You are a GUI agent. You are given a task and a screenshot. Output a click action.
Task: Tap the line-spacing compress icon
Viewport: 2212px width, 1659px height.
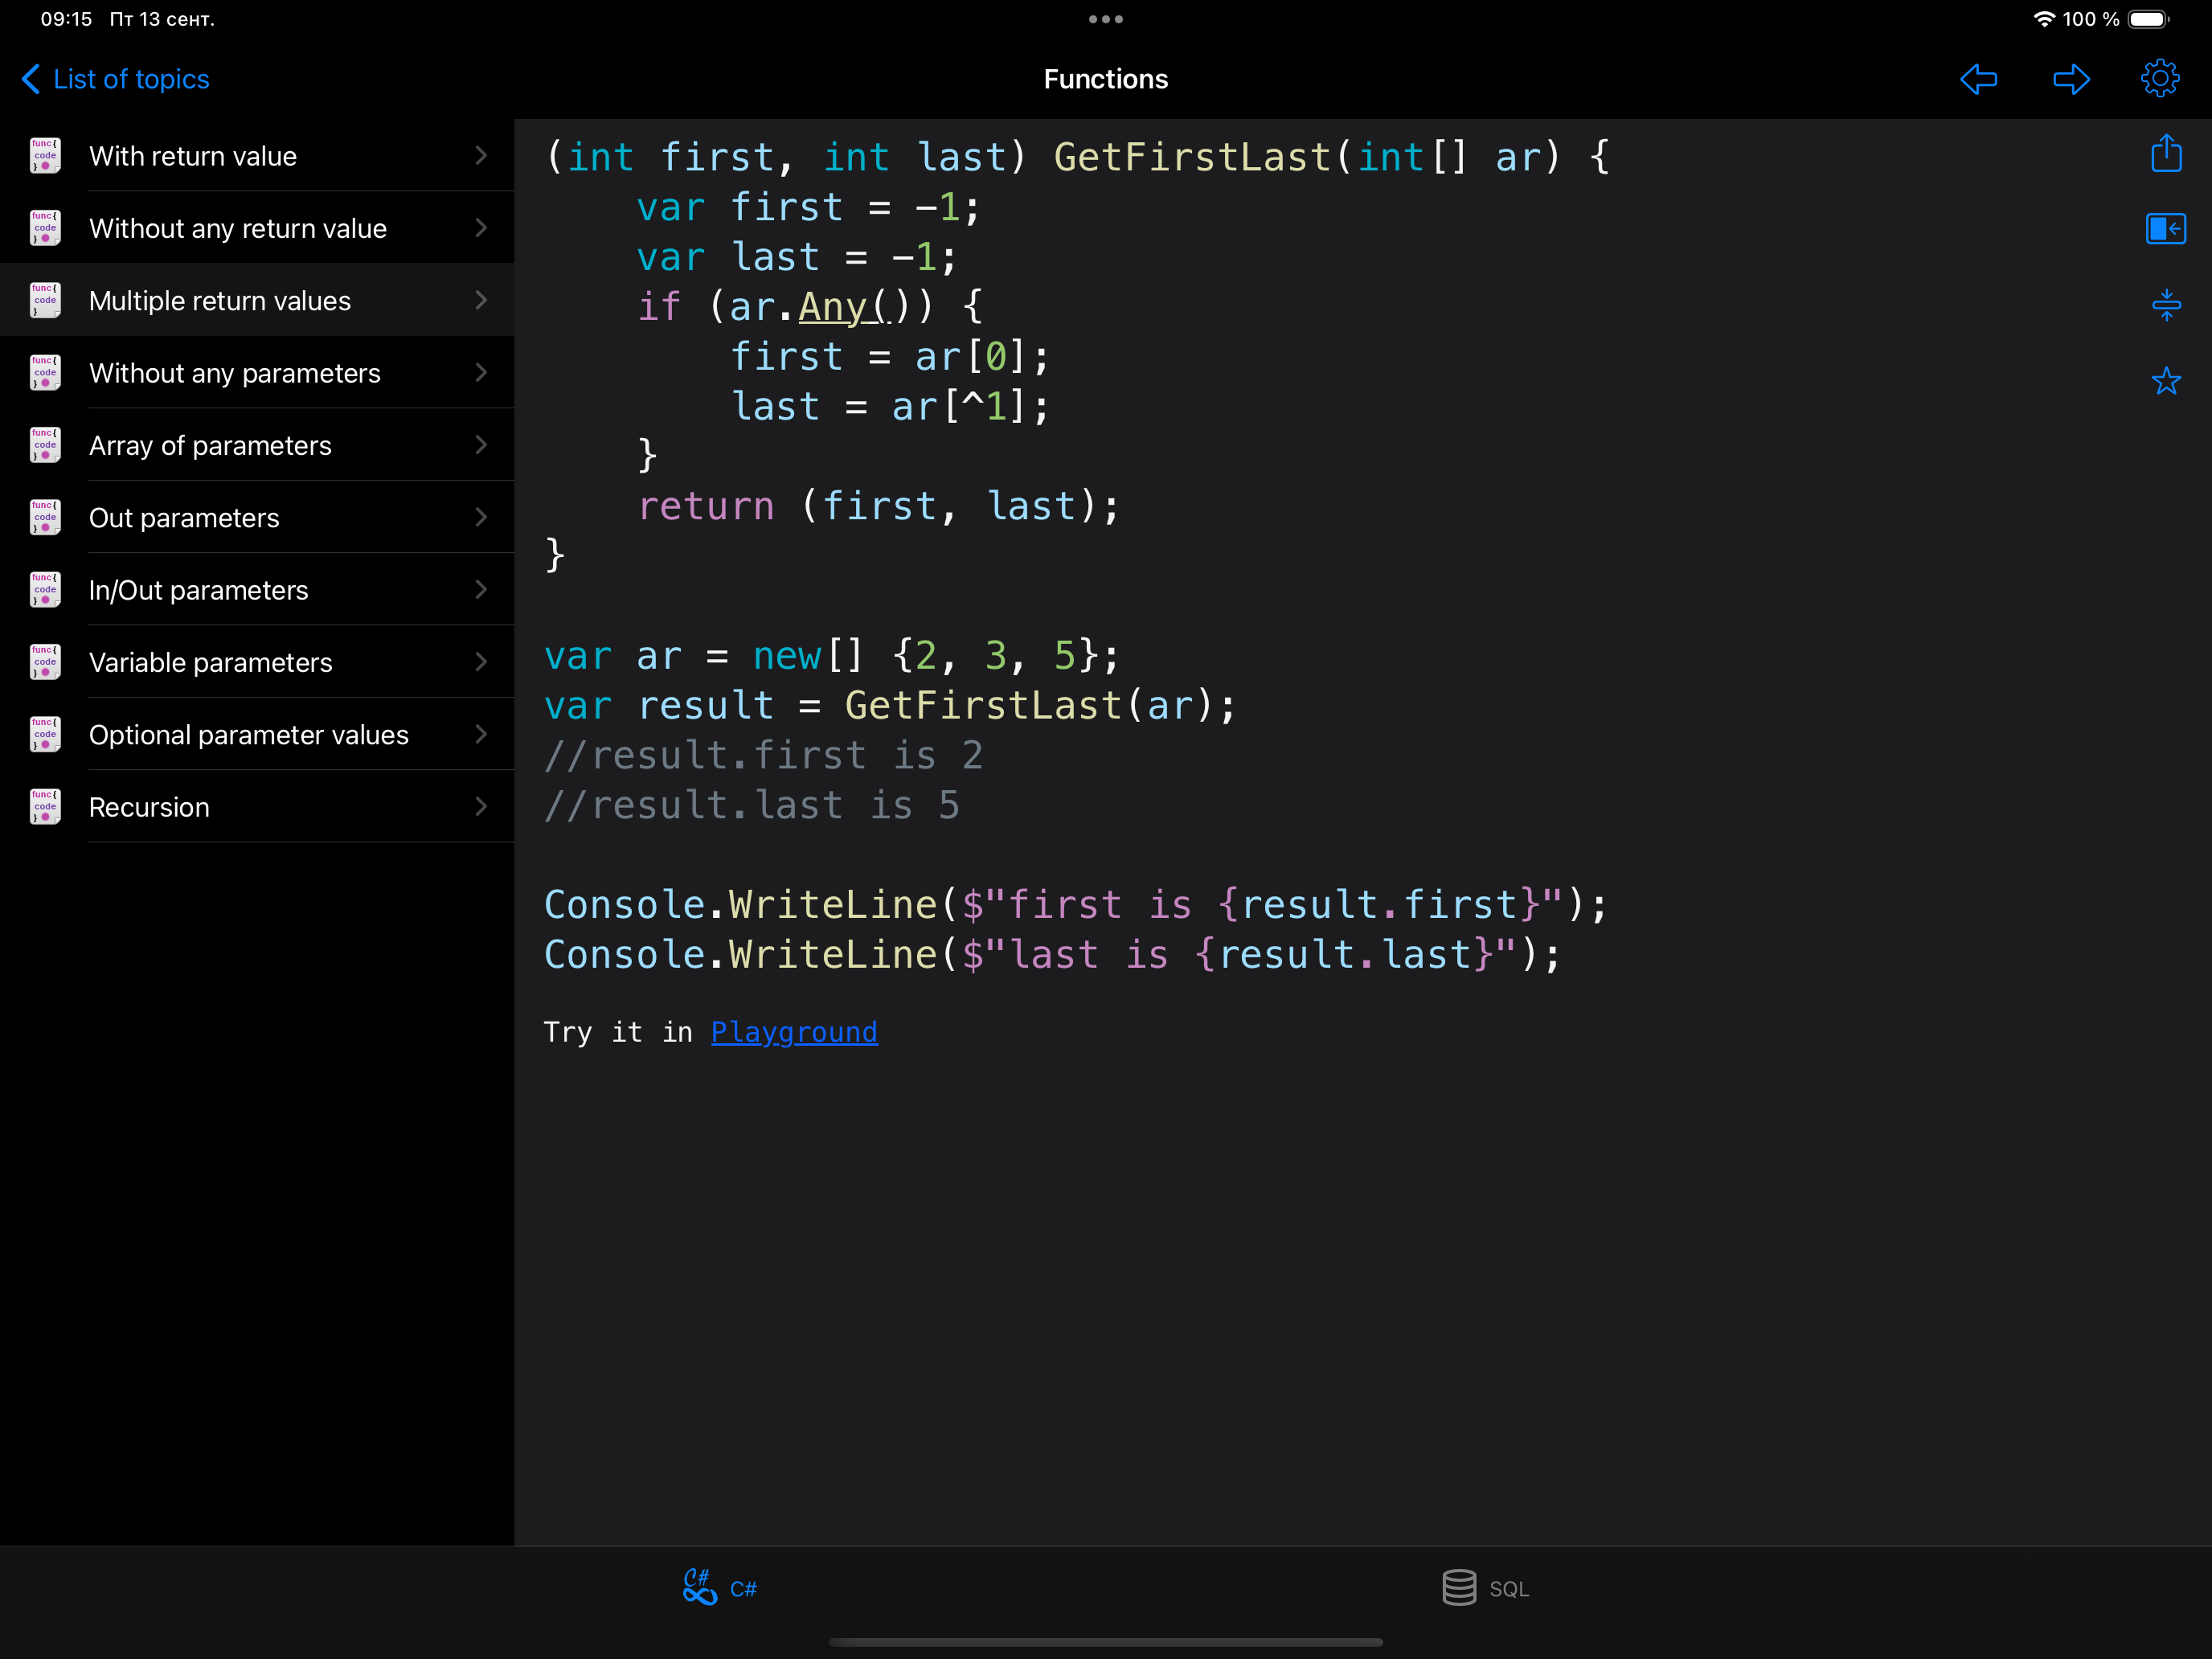click(2166, 304)
